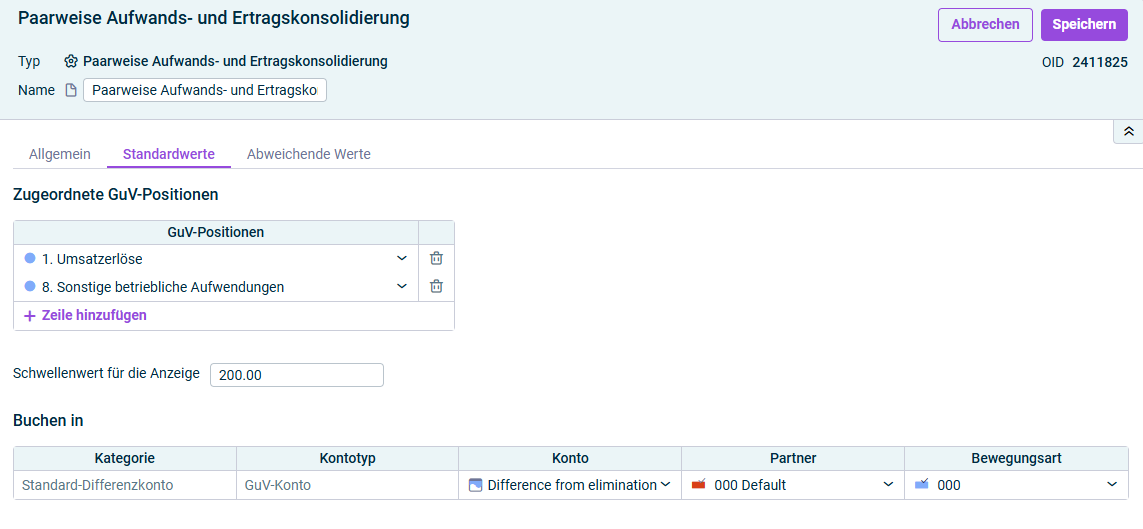Expand the 8. Sonstige betriebliche Aufwendungen dropdown
Screen dimensions: 1143x529
click(402, 286)
